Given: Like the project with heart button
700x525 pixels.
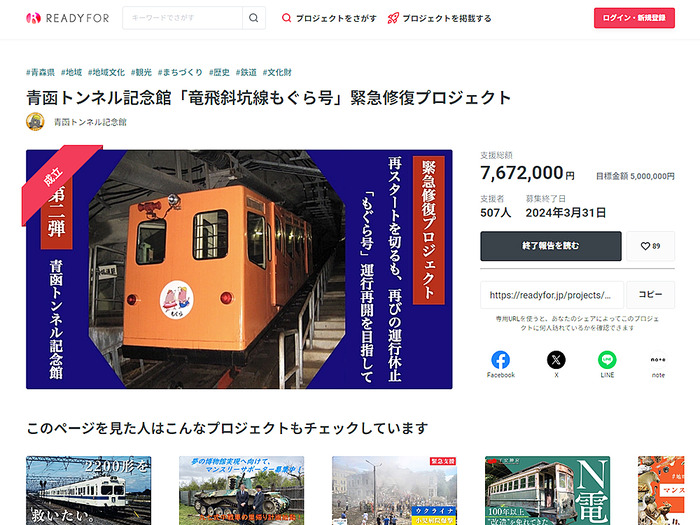Looking at the screenshot, I should point(650,246).
